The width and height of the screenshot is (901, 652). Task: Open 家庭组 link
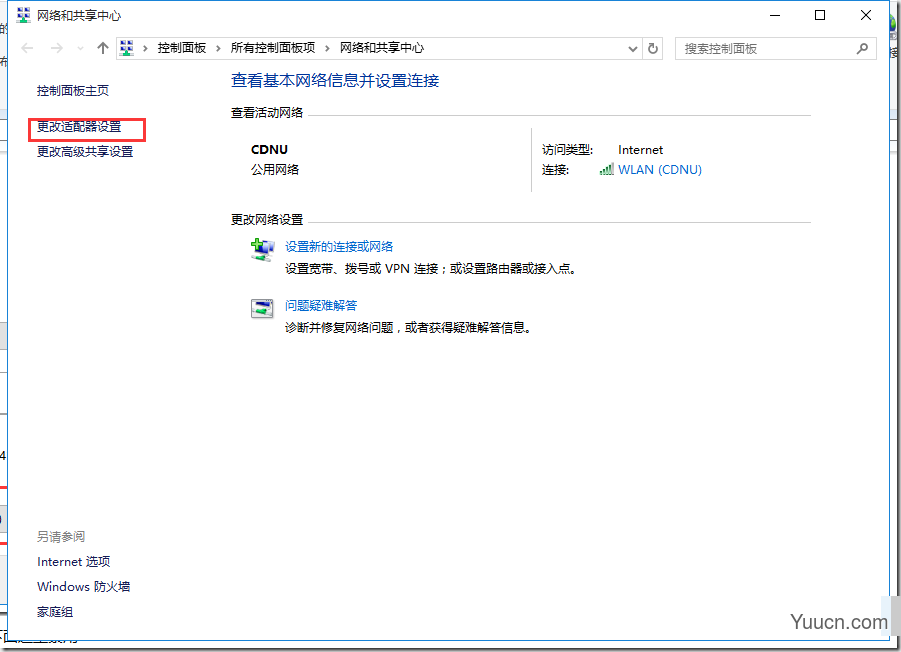tap(55, 612)
